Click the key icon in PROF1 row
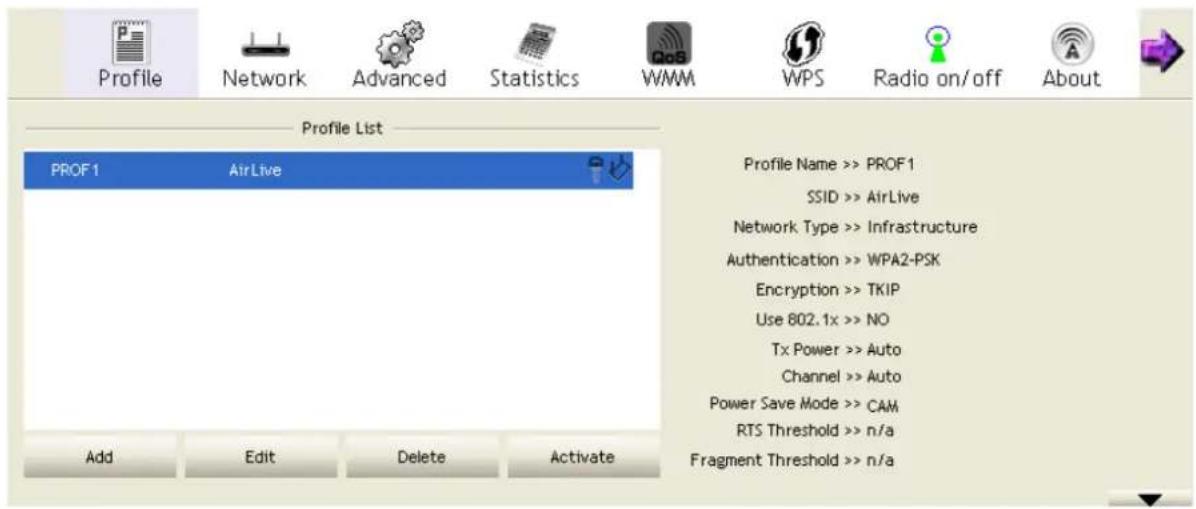The height and width of the screenshot is (509, 1196). (596, 169)
